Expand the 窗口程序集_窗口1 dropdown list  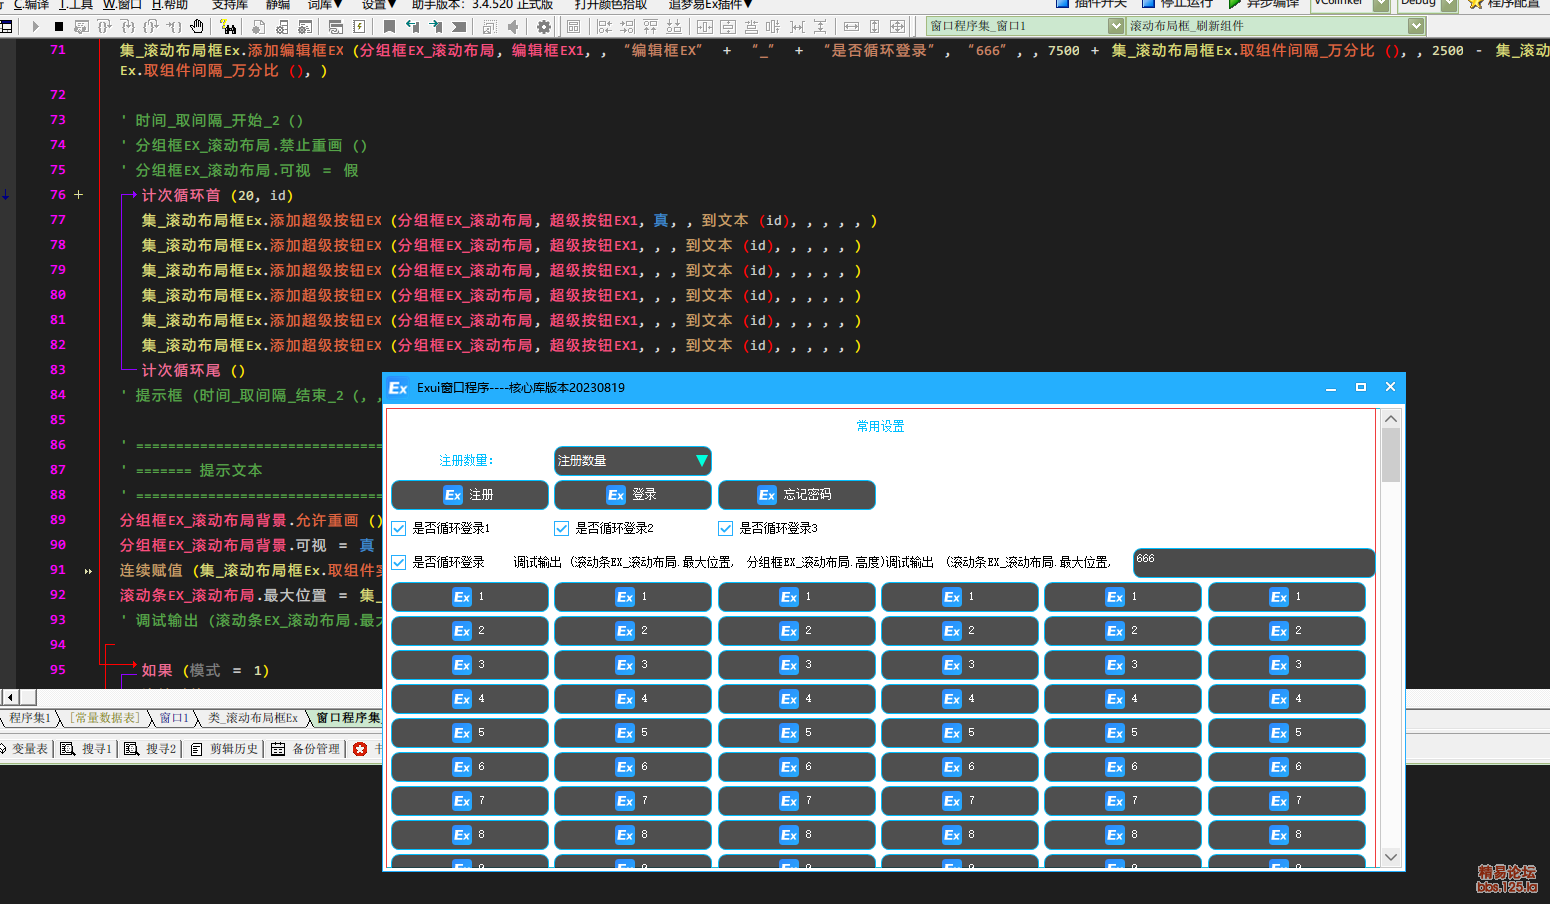pyautogui.click(x=1116, y=26)
